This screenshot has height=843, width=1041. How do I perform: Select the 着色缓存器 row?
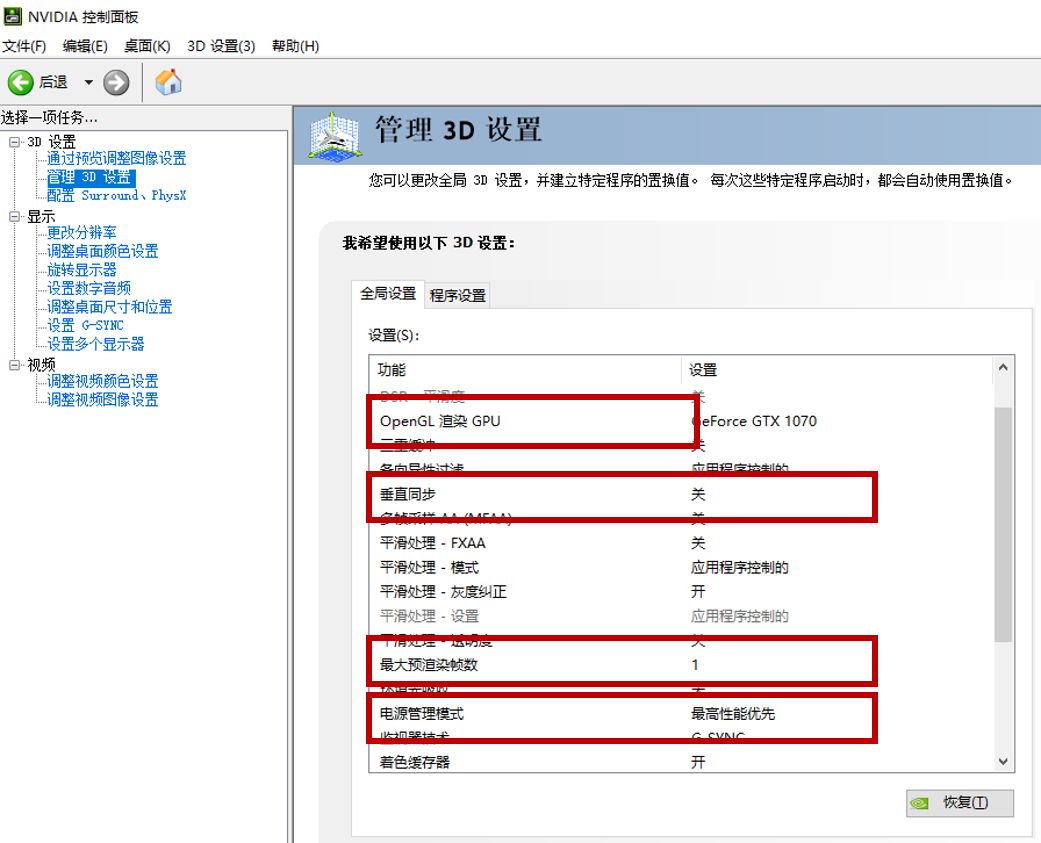click(x=681, y=762)
